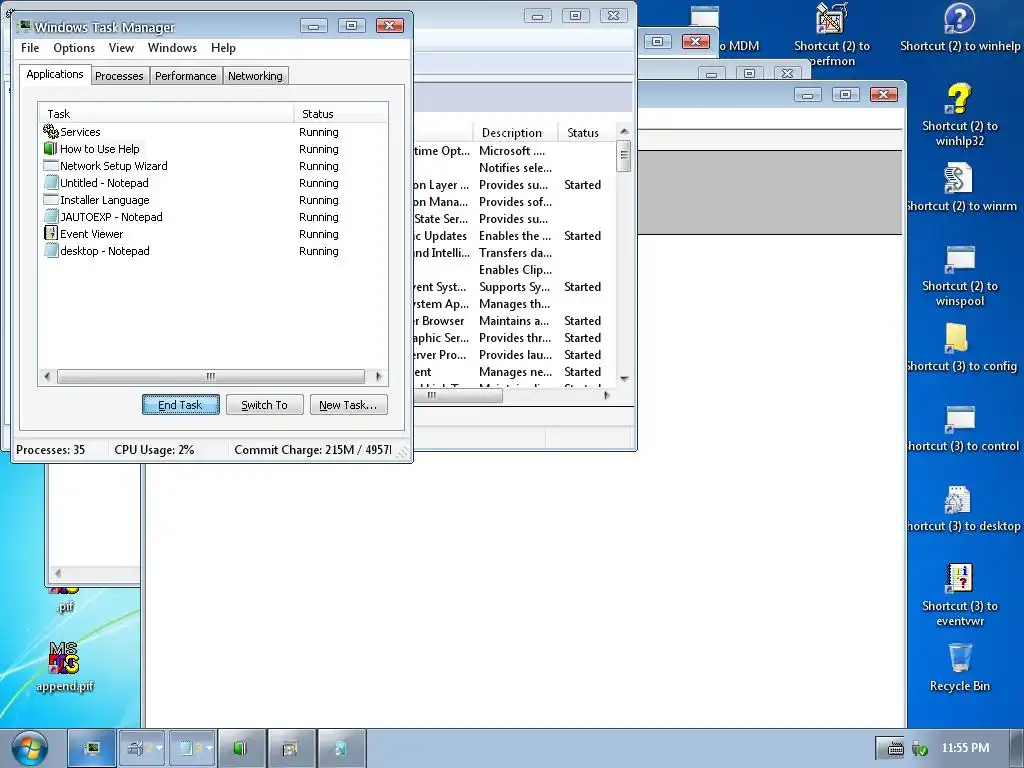Screen dimensions: 1024x768
Task: Open the Windows menu in Task Manager
Action: [x=172, y=48]
